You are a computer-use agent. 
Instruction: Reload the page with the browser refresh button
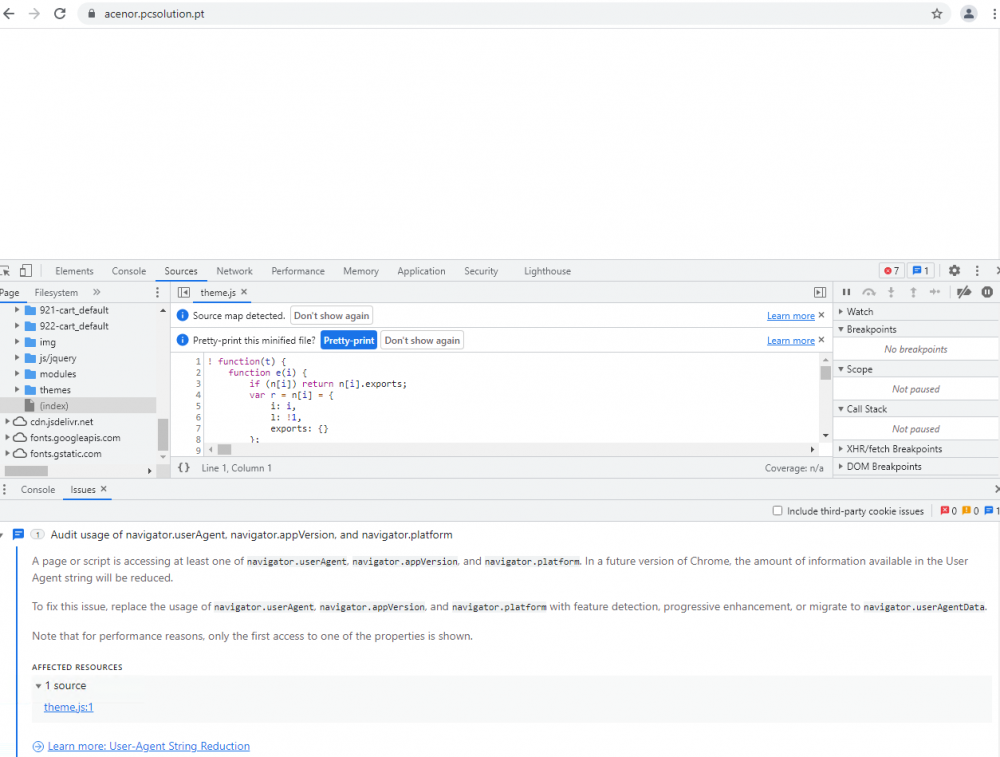click(x=60, y=14)
